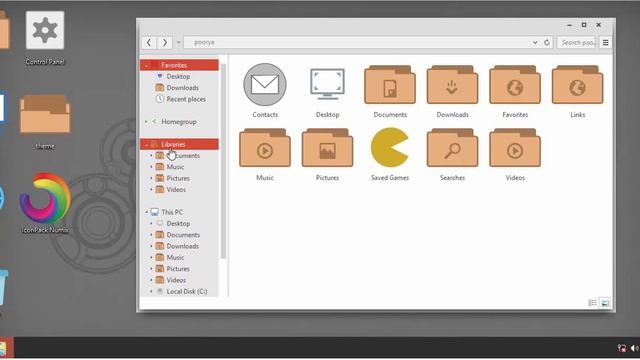Open the Contacts envelope icon
640x360 pixels.
coord(265,85)
